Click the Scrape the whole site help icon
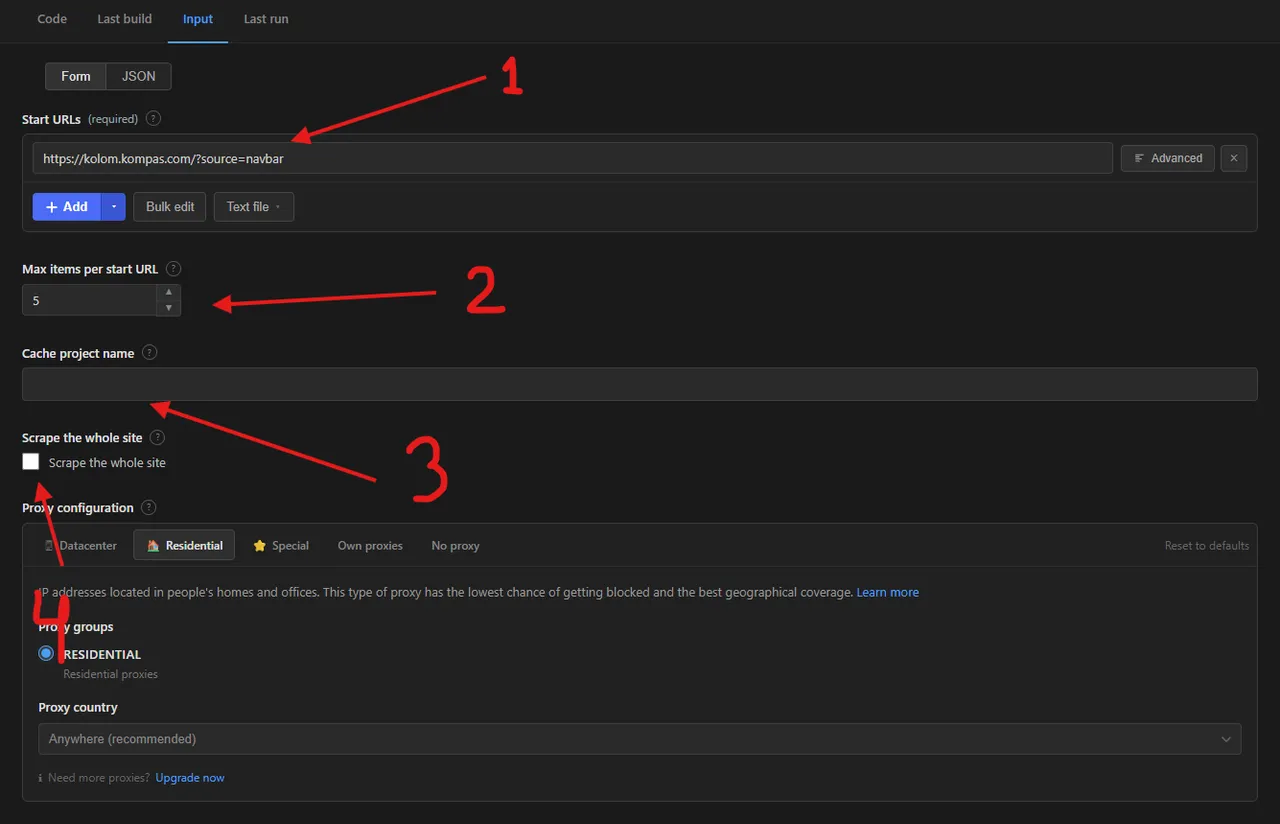The height and width of the screenshot is (824, 1280). [157, 438]
